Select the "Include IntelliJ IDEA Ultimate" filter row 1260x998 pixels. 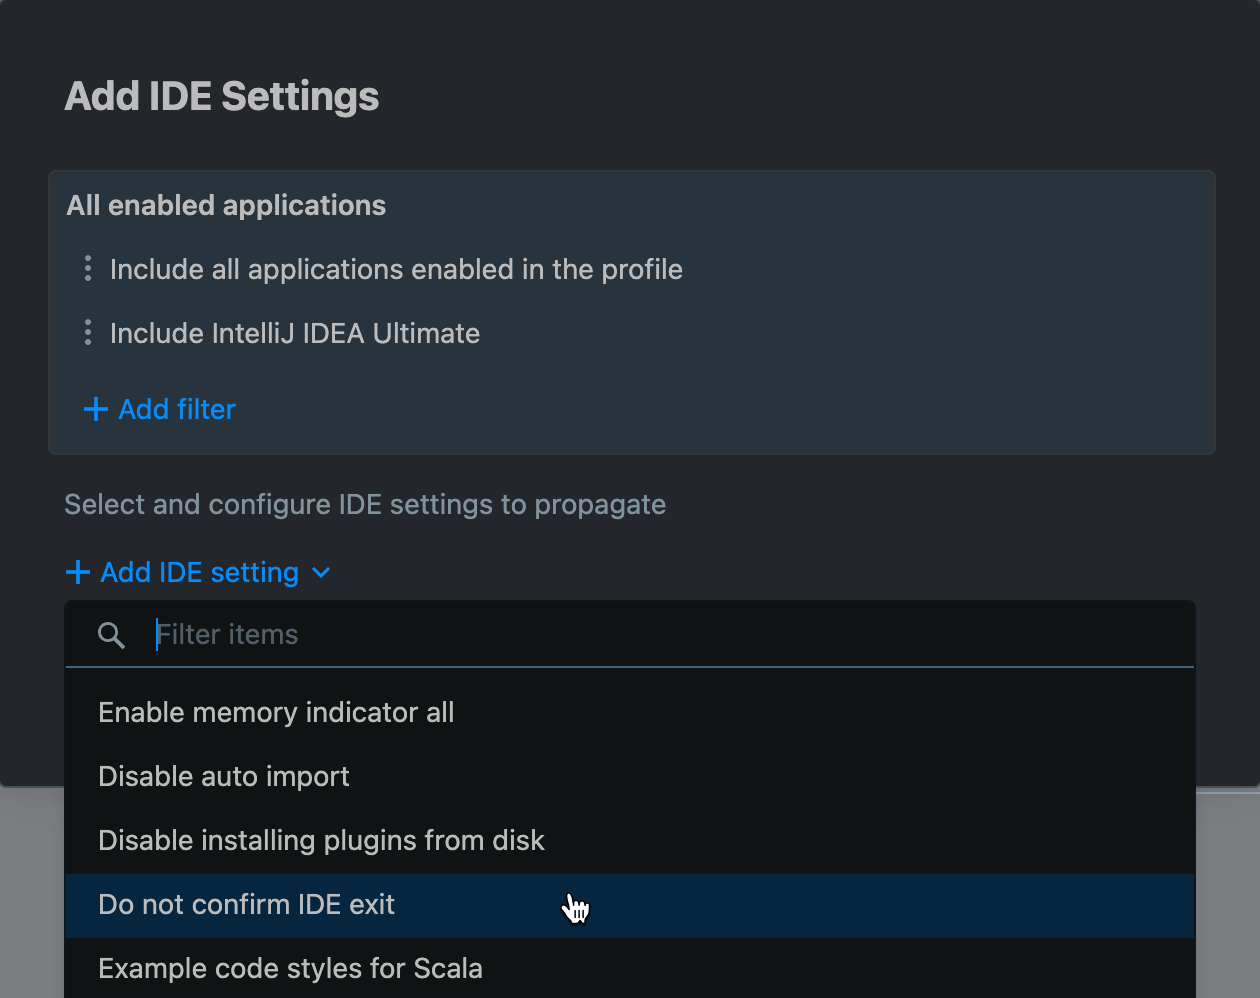pyautogui.click(x=295, y=332)
